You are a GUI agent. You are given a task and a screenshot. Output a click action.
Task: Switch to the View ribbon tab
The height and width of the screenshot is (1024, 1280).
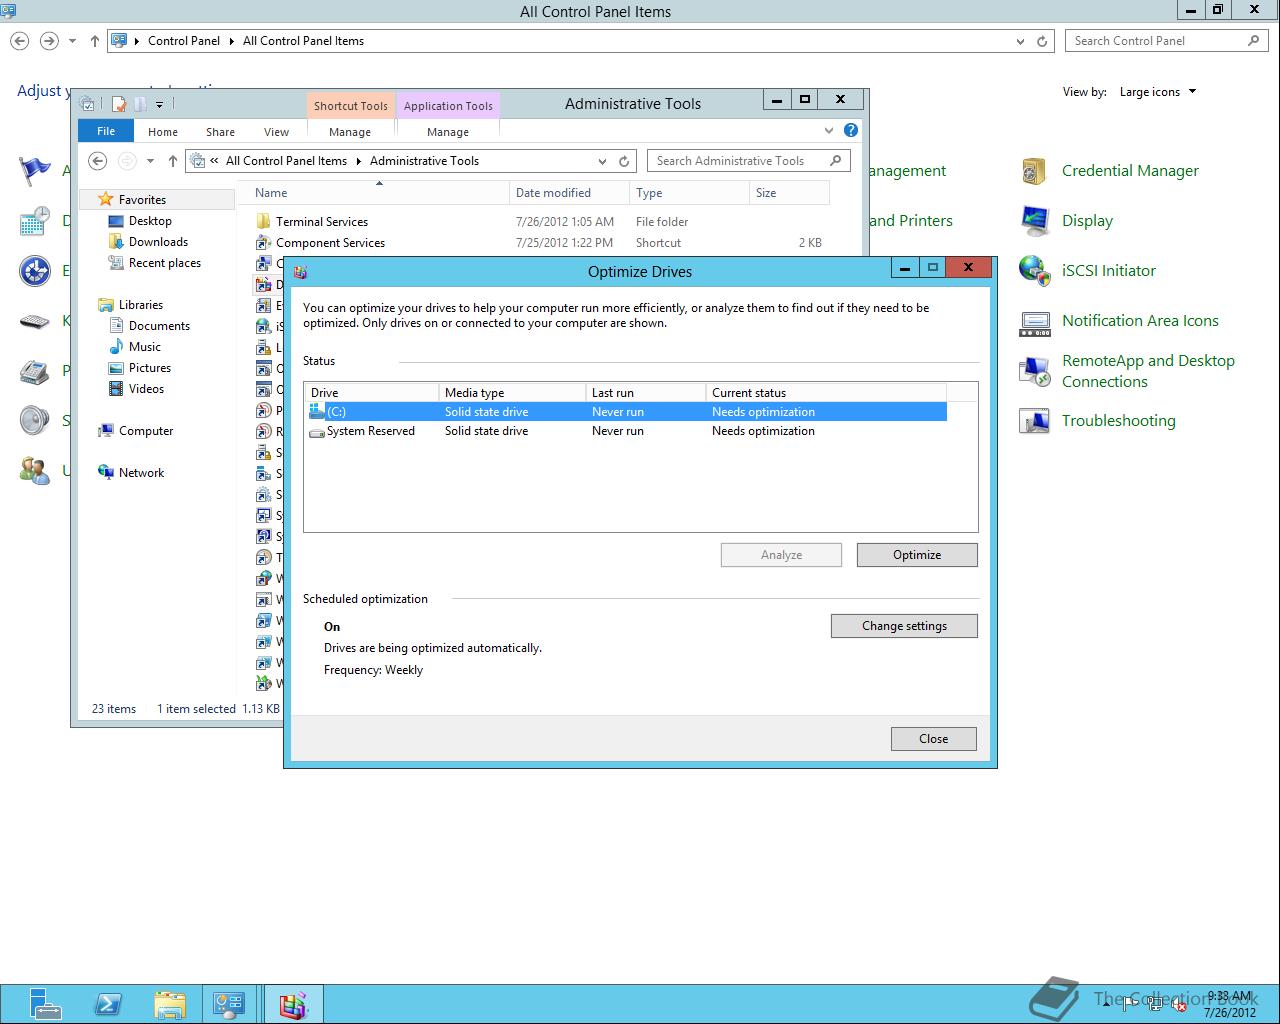[x=276, y=132]
